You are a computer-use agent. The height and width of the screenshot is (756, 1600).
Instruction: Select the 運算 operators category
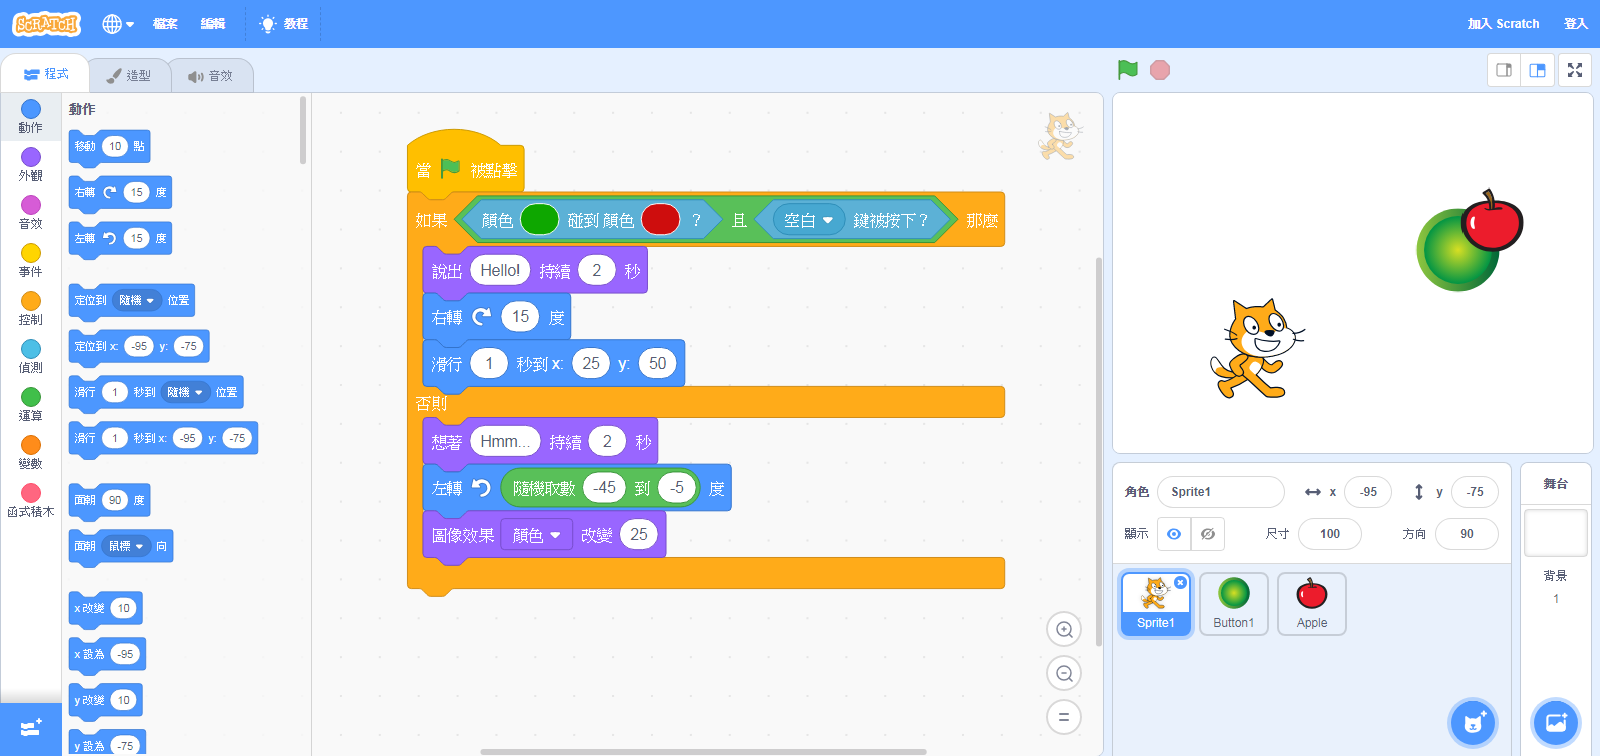[31, 404]
